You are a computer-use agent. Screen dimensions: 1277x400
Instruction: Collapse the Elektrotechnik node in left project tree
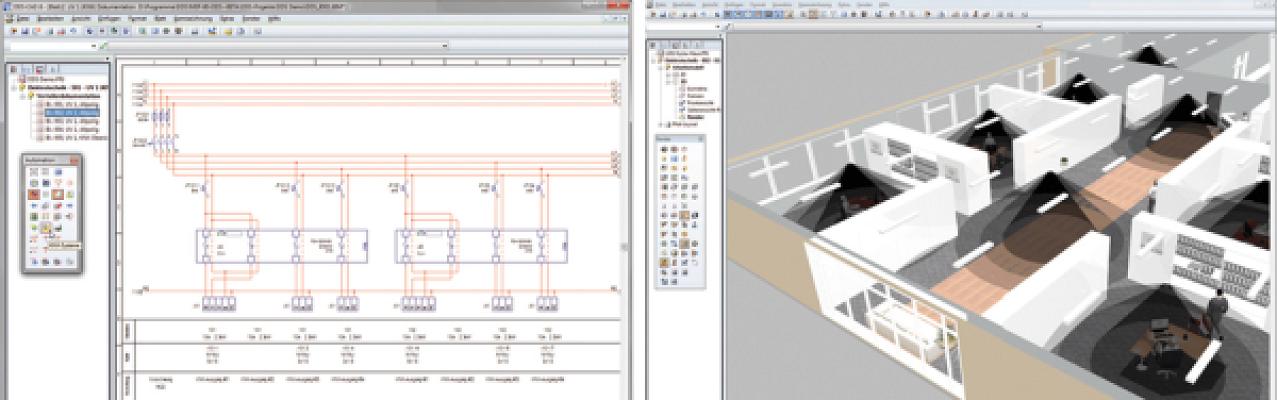(15, 88)
